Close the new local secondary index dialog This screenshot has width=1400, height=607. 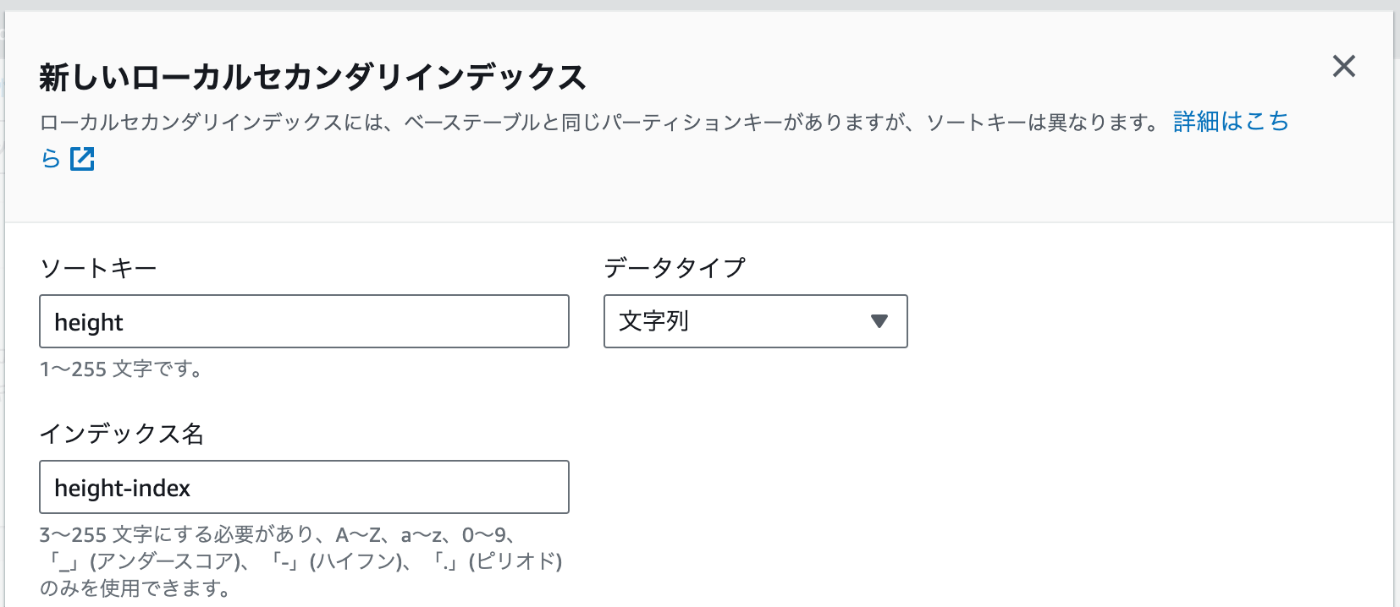[x=1344, y=67]
